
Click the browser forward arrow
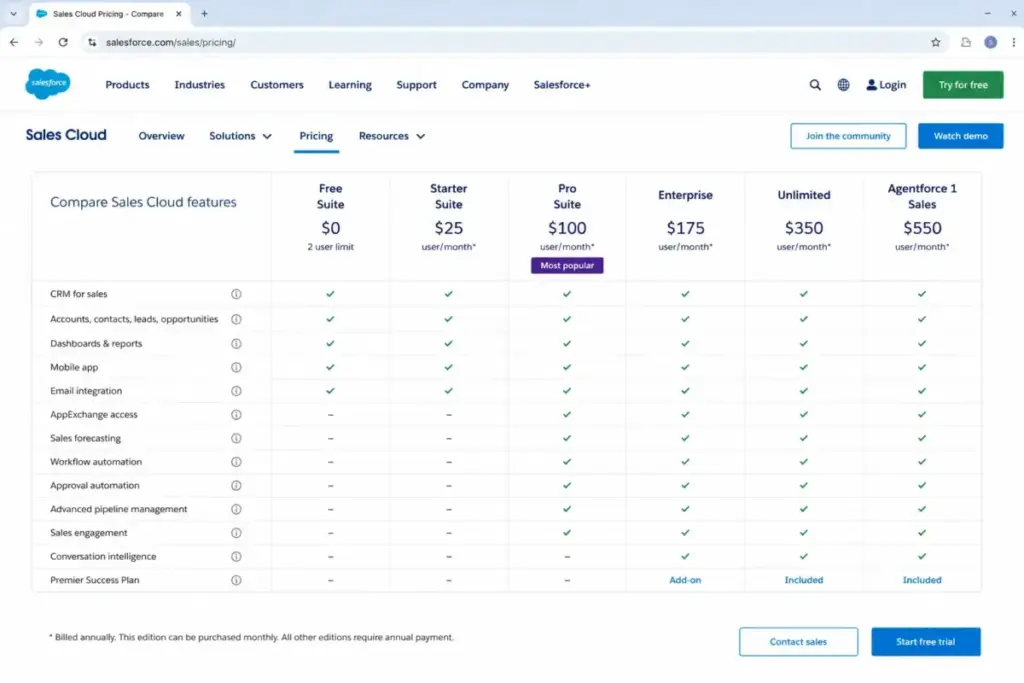tap(39, 42)
